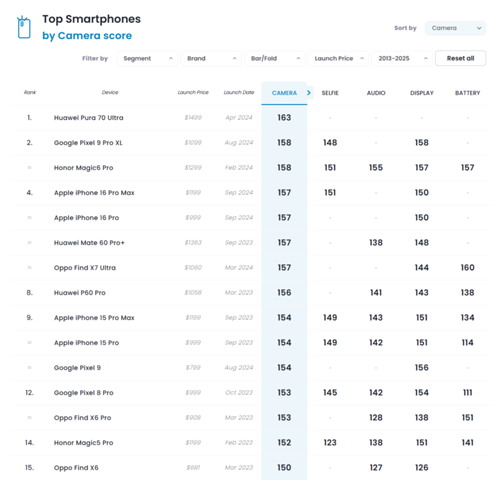Open Google Pixel 9 Pro XL link
502x480 pixels.
tap(88, 143)
